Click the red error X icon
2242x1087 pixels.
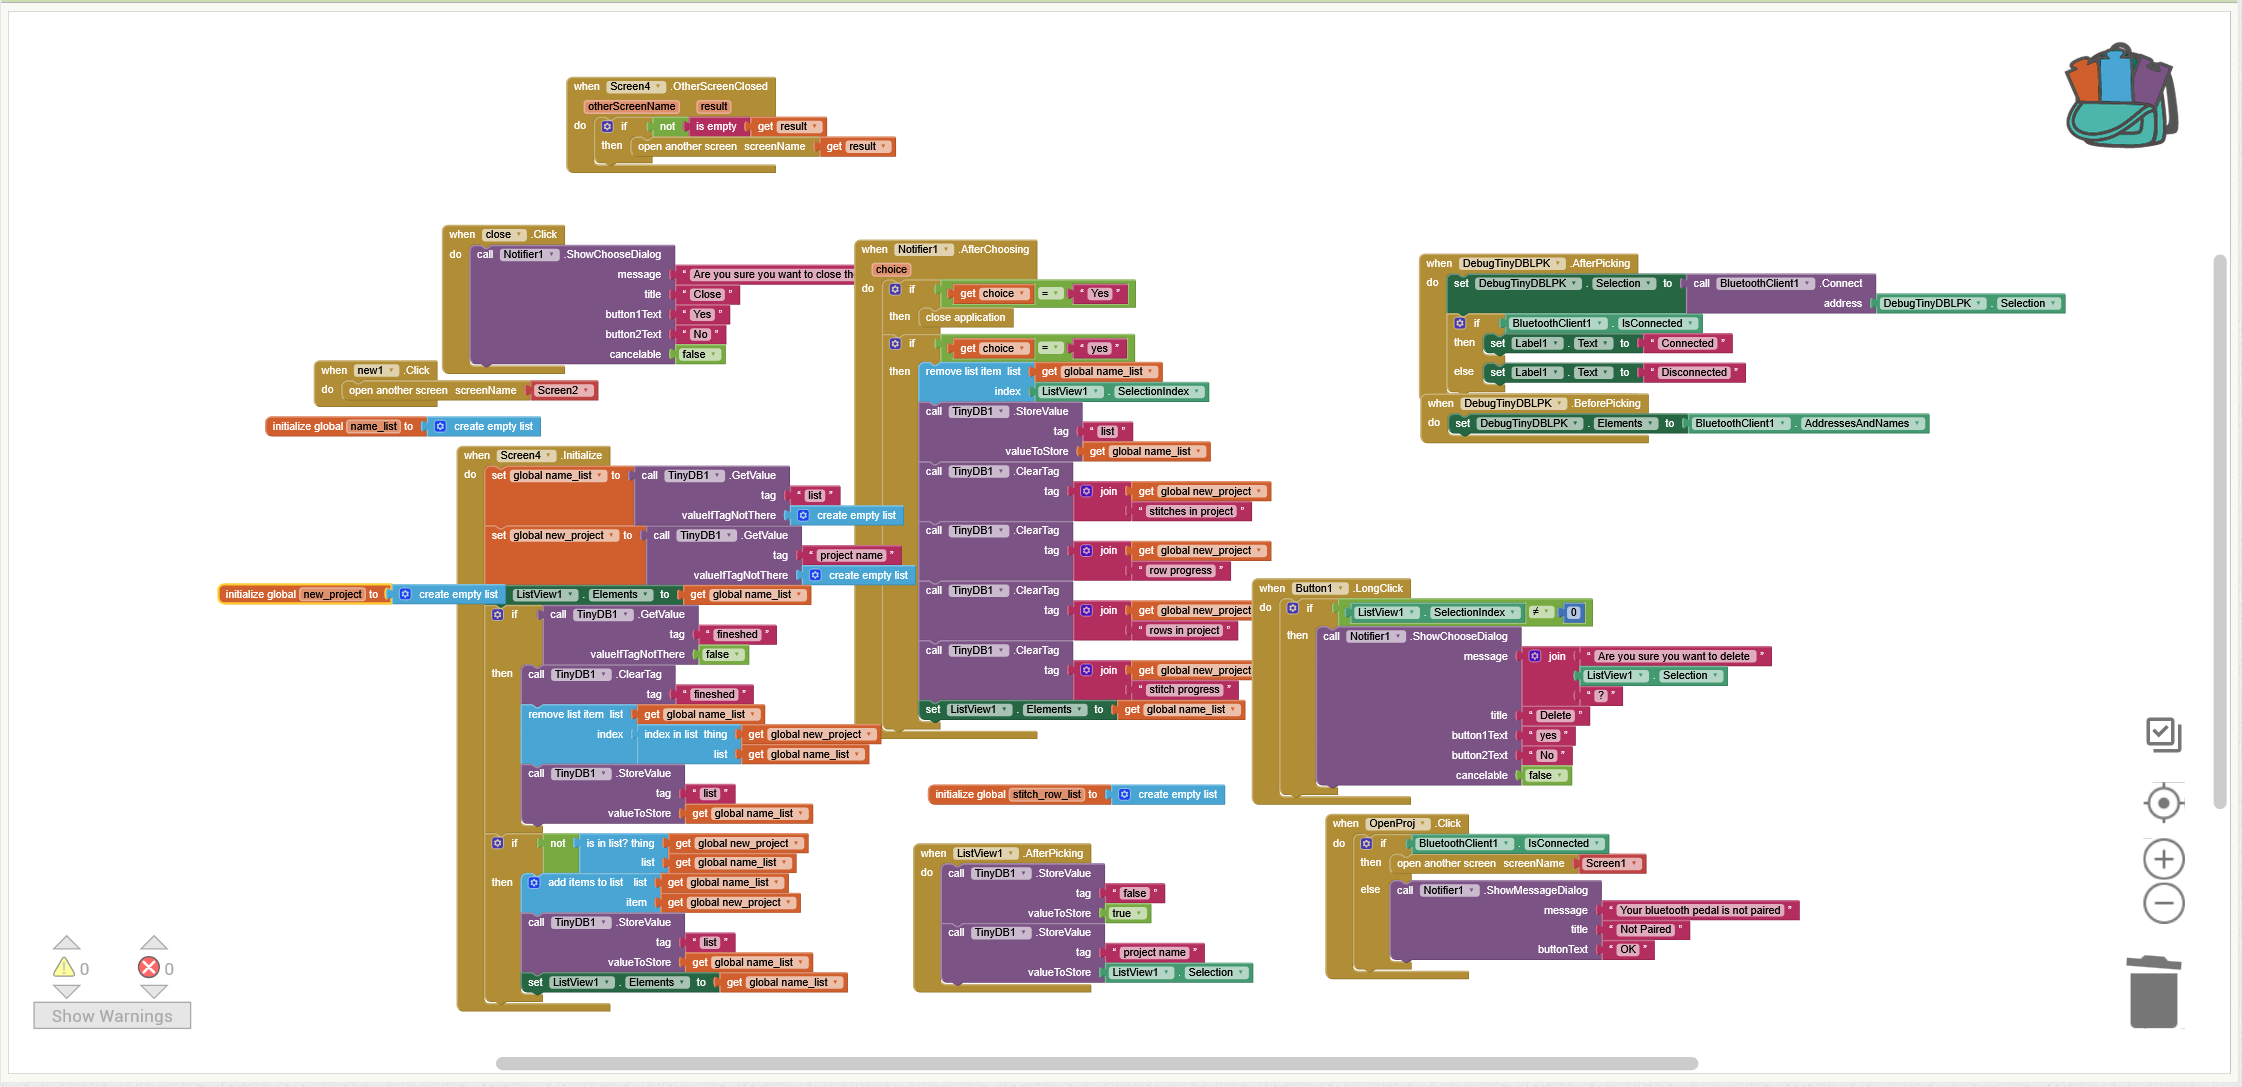[x=149, y=967]
